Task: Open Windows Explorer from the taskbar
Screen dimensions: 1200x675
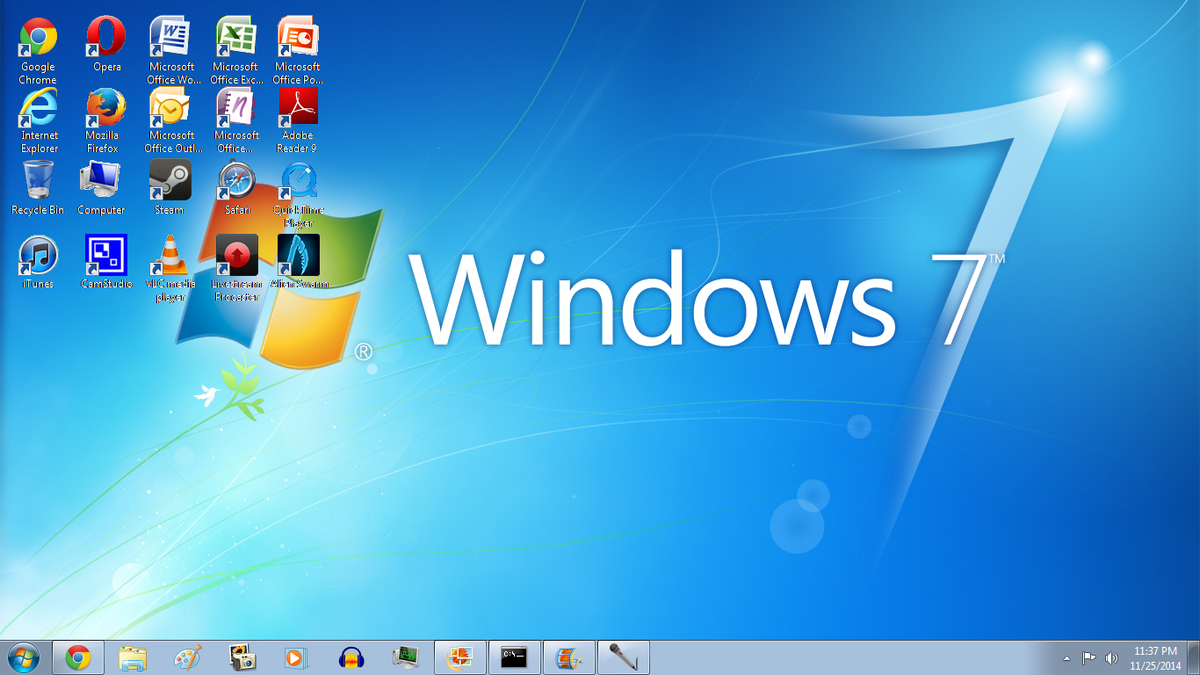Action: click(x=132, y=657)
